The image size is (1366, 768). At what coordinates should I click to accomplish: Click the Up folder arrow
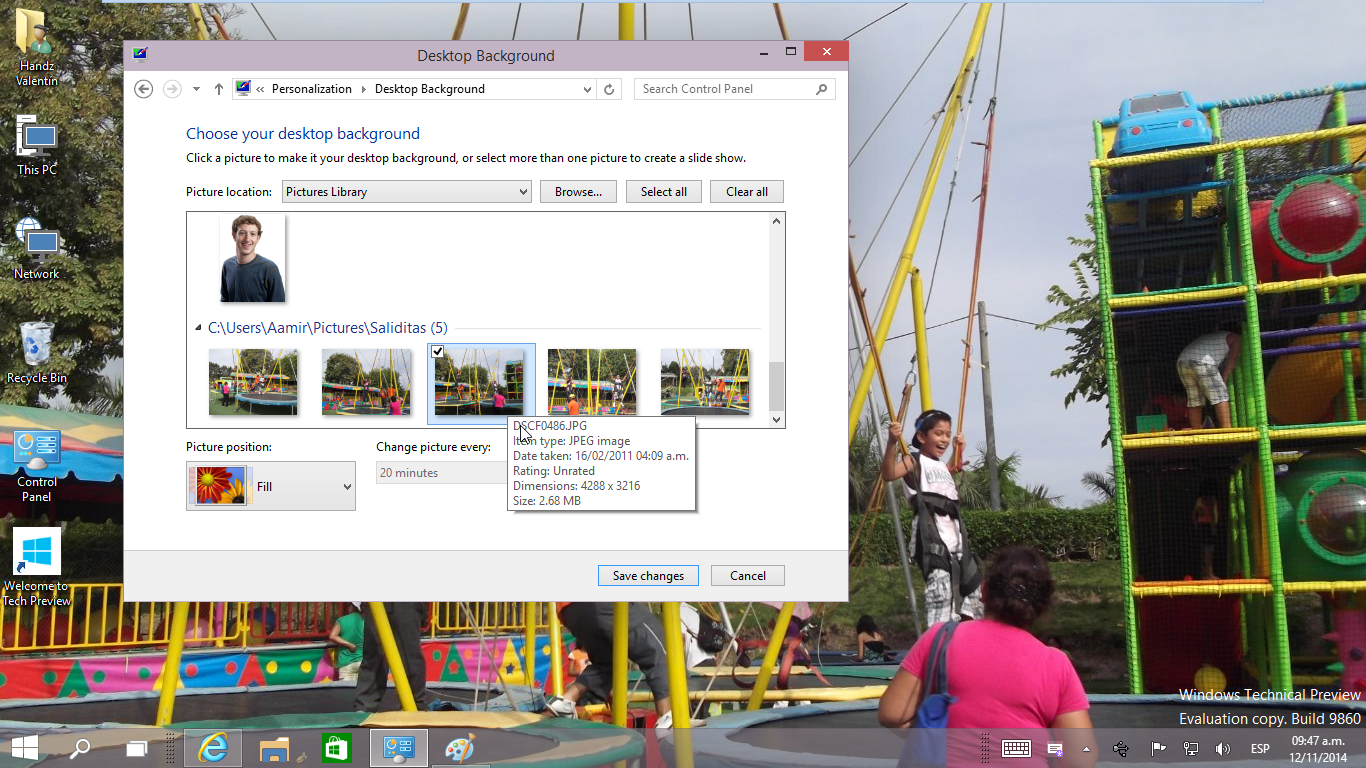[219, 89]
